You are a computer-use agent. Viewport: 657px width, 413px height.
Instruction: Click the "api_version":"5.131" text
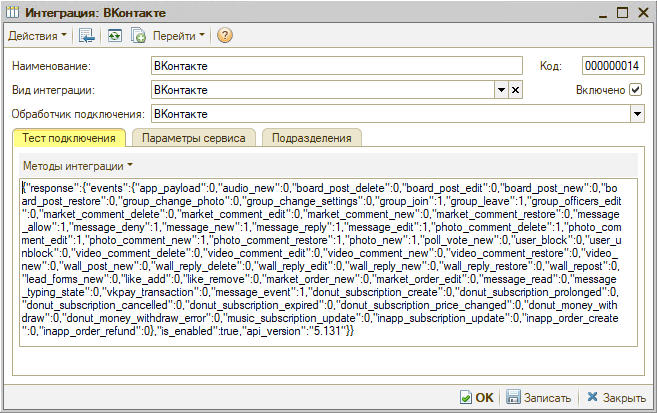295,331
